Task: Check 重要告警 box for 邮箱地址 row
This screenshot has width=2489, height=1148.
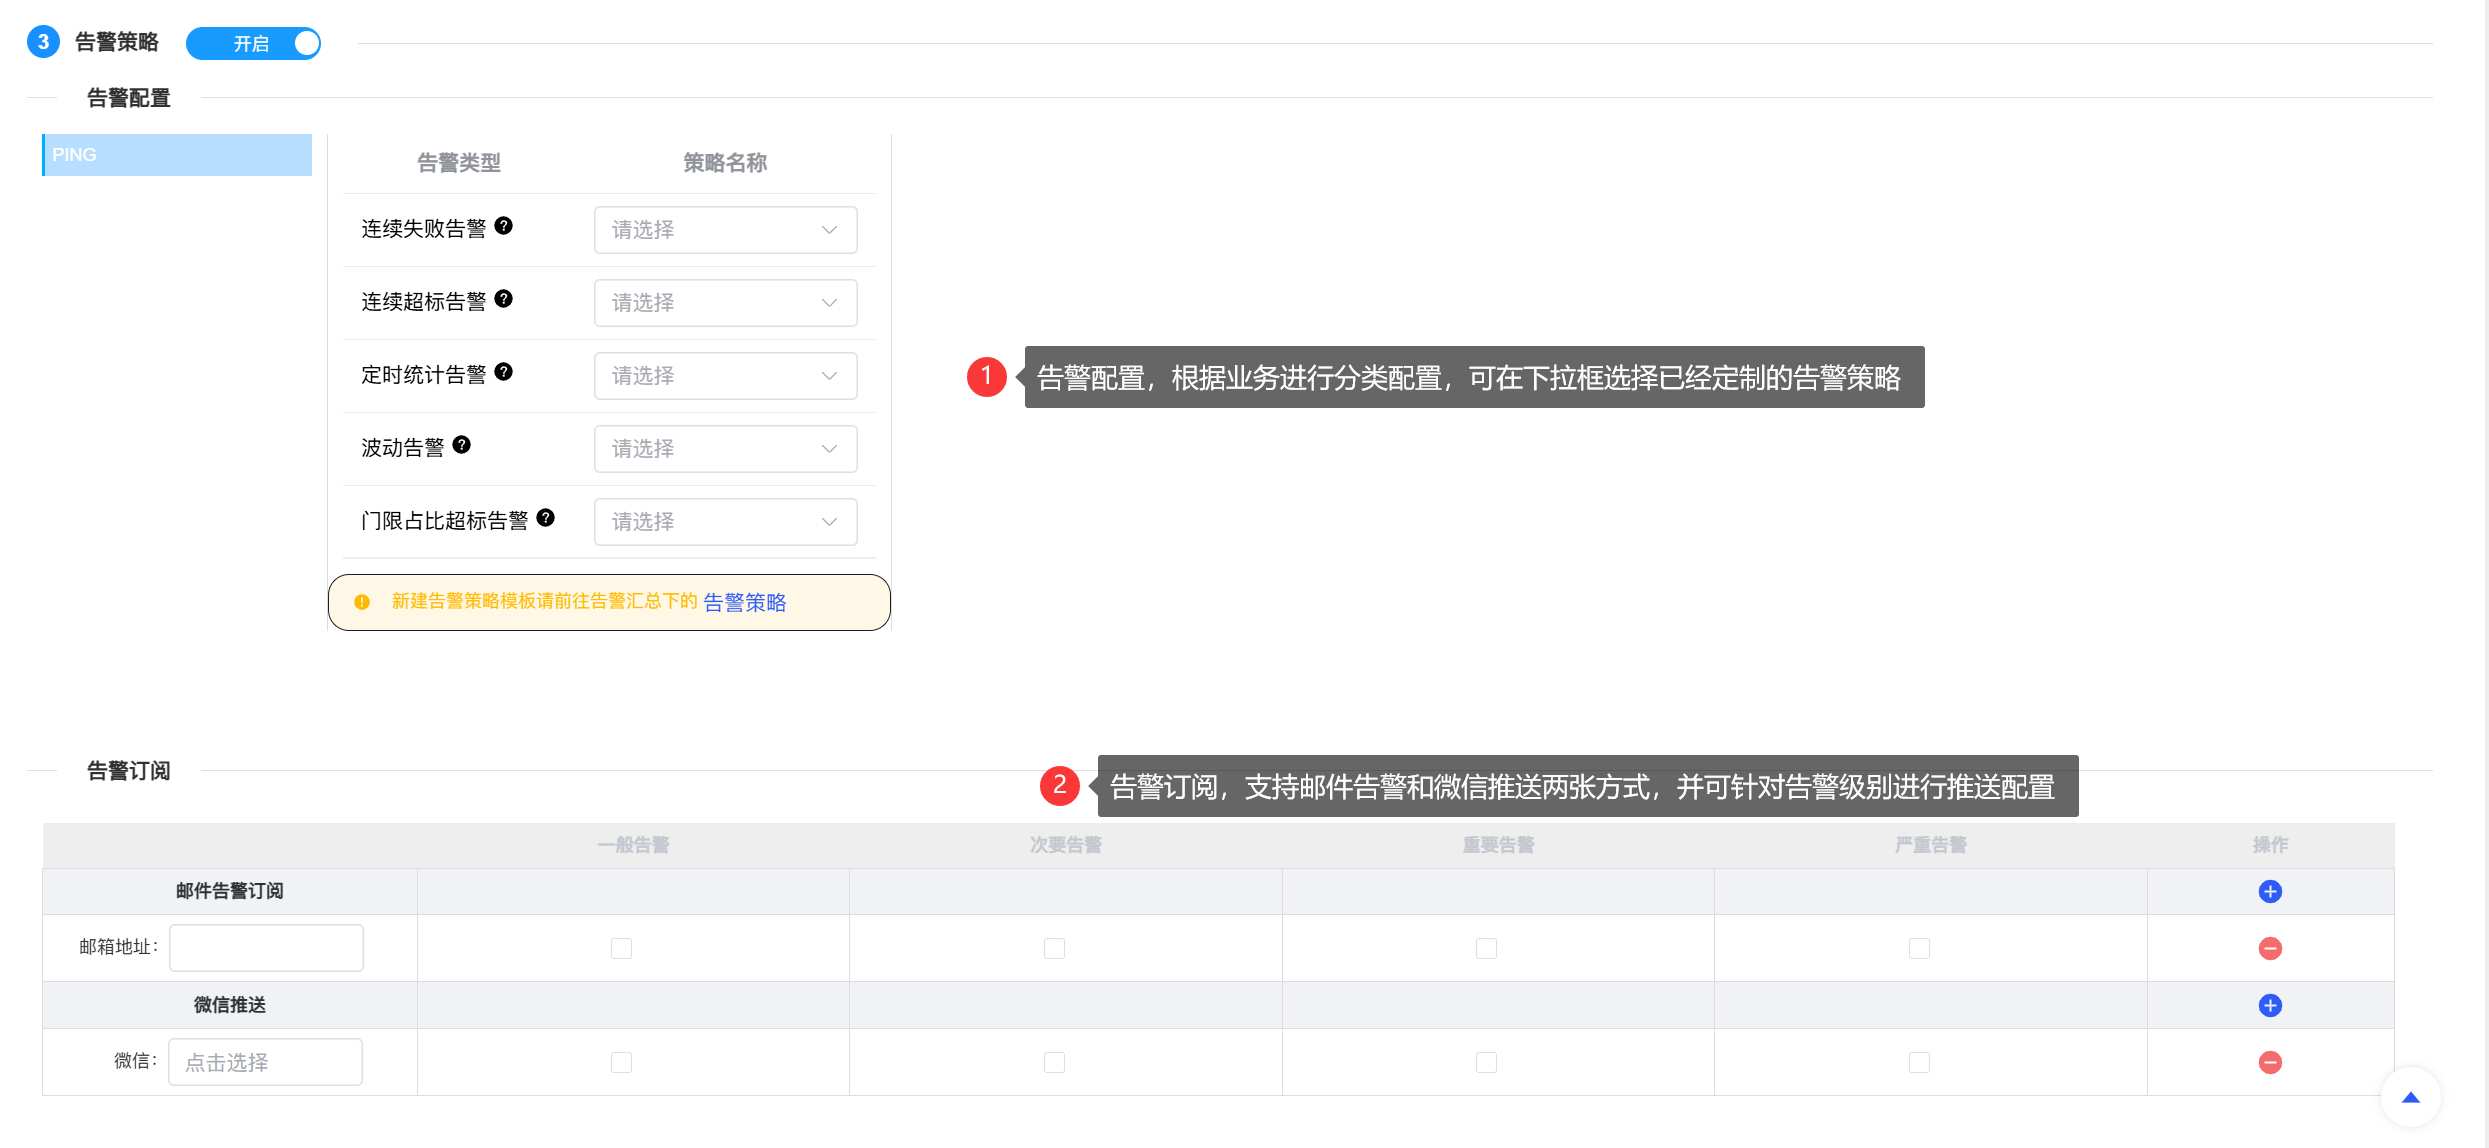Action: 1486,948
